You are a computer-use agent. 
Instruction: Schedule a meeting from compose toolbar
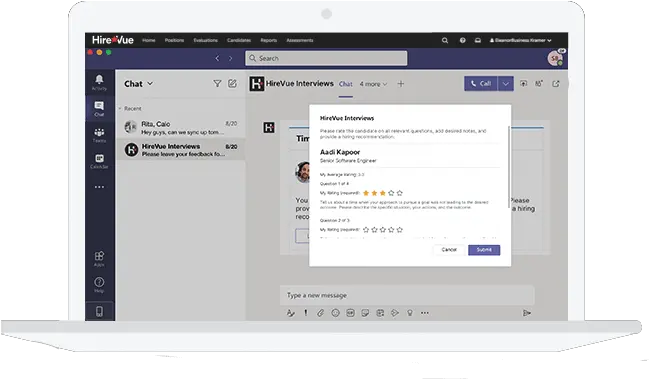pos(380,313)
